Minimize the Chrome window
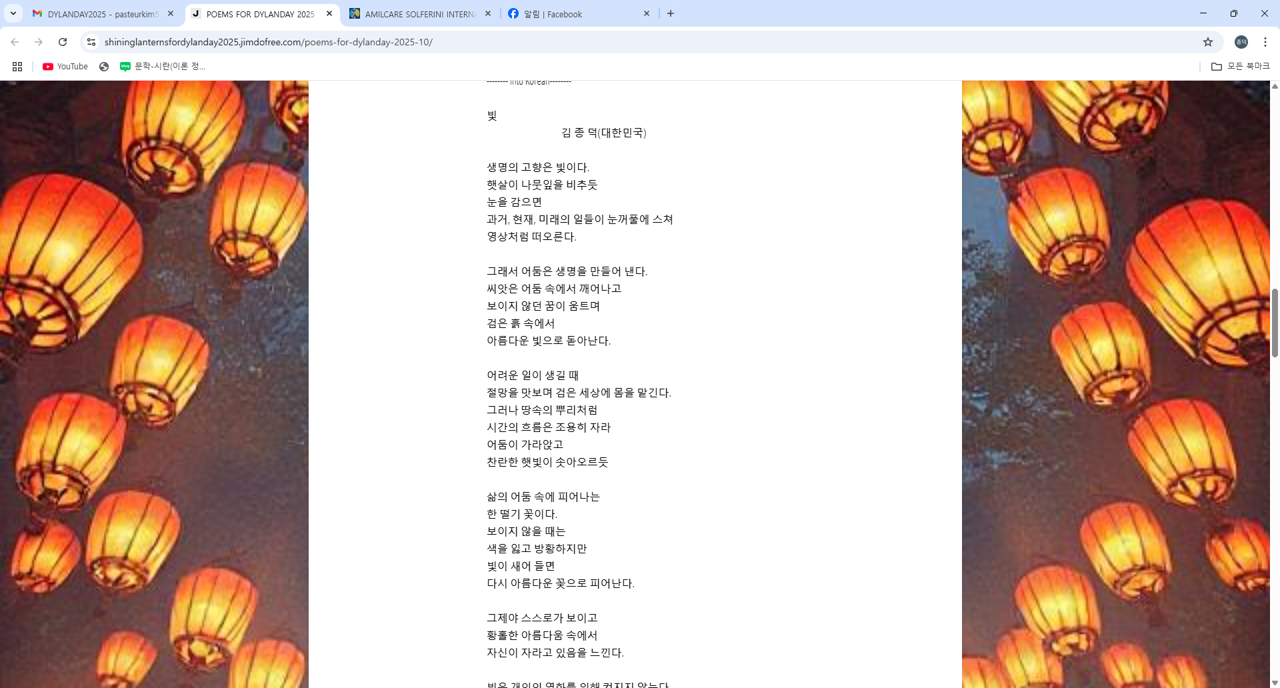This screenshot has width=1280, height=688. (1203, 13)
